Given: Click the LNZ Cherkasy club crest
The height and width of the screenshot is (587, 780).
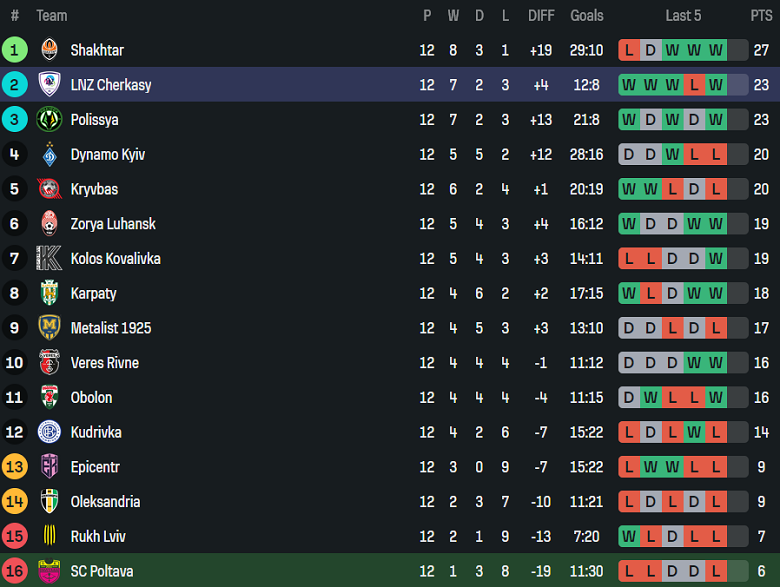Looking at the screenshot, I should pos(49,85).
